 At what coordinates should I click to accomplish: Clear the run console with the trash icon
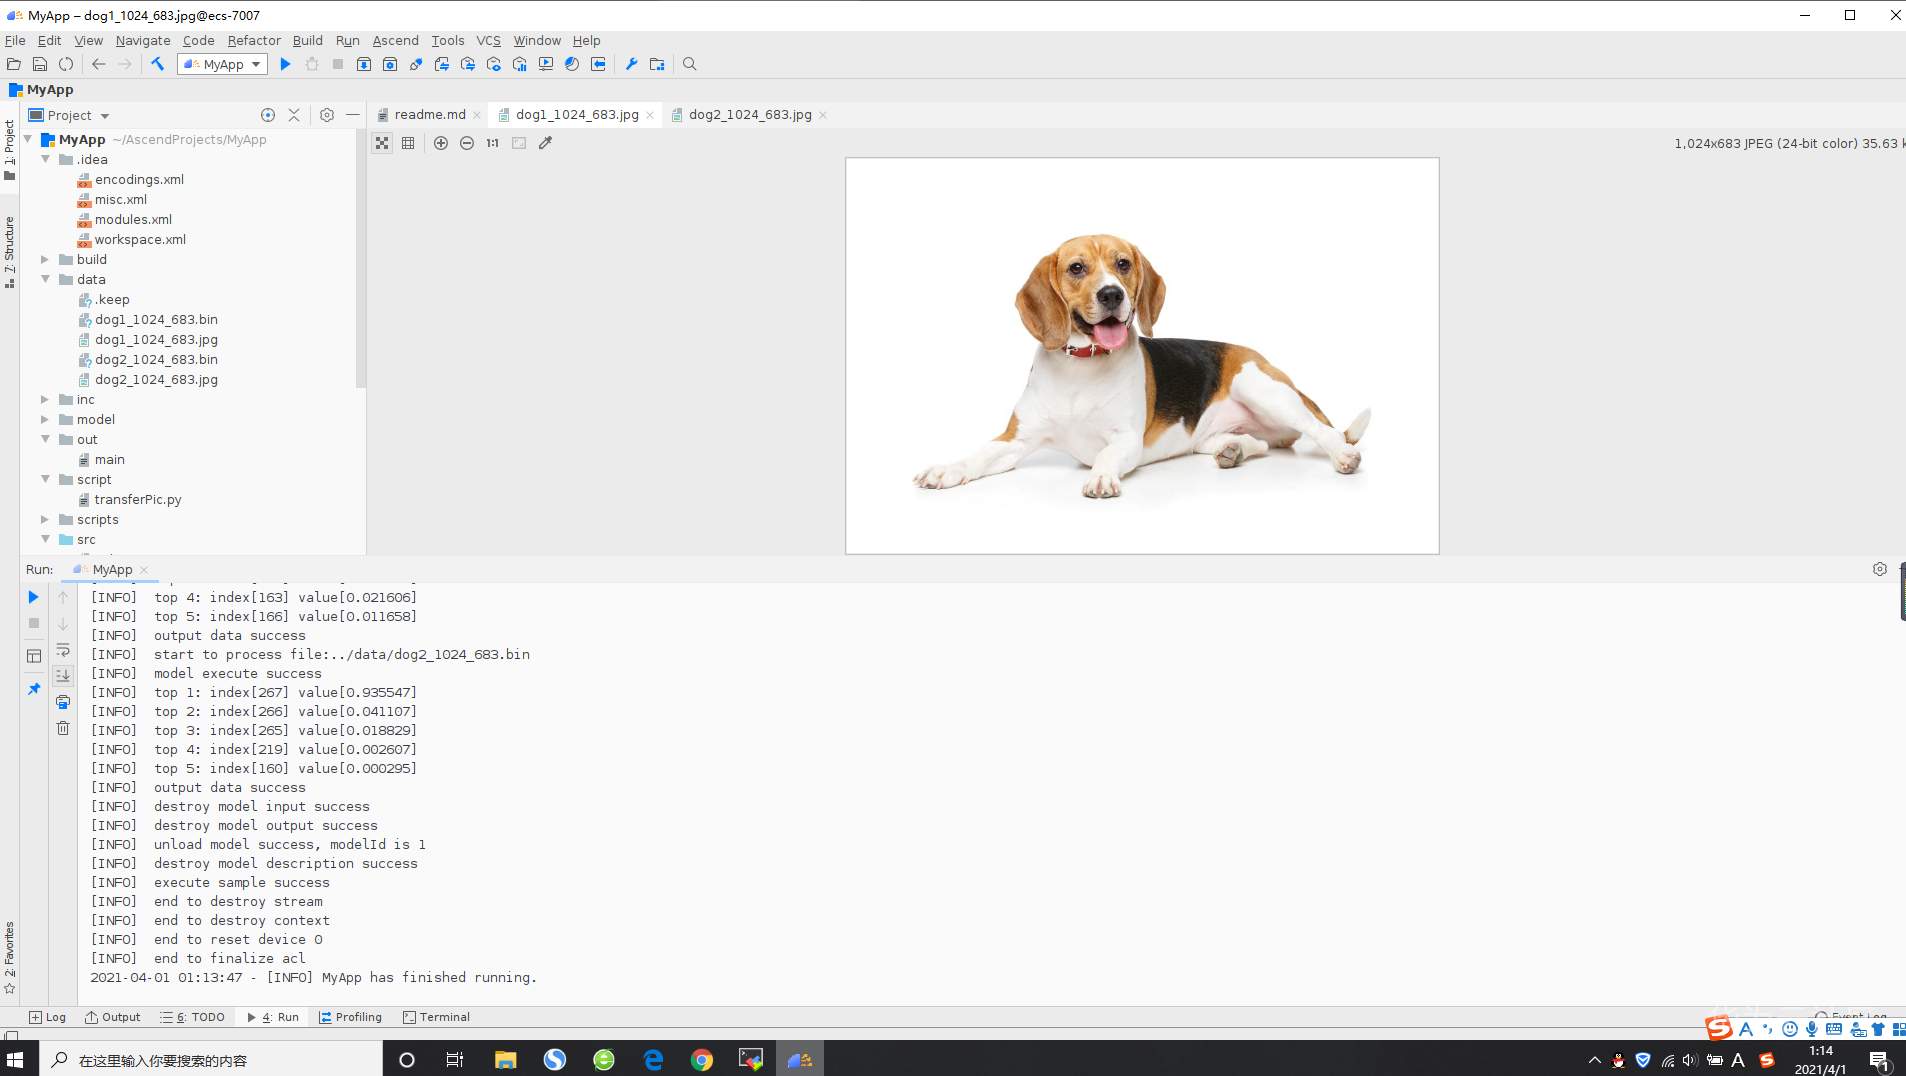[63, 728]
